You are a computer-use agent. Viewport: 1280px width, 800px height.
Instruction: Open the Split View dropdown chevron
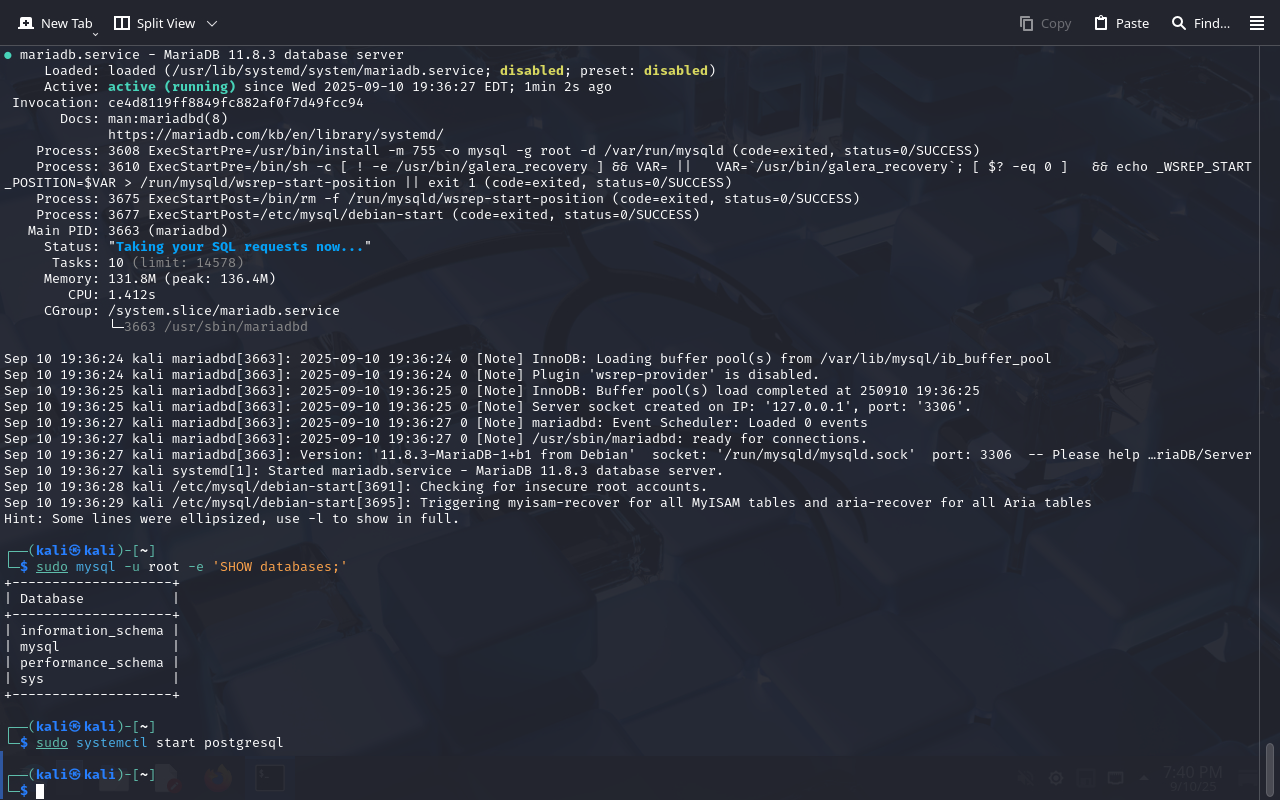[x=212, y=23]
